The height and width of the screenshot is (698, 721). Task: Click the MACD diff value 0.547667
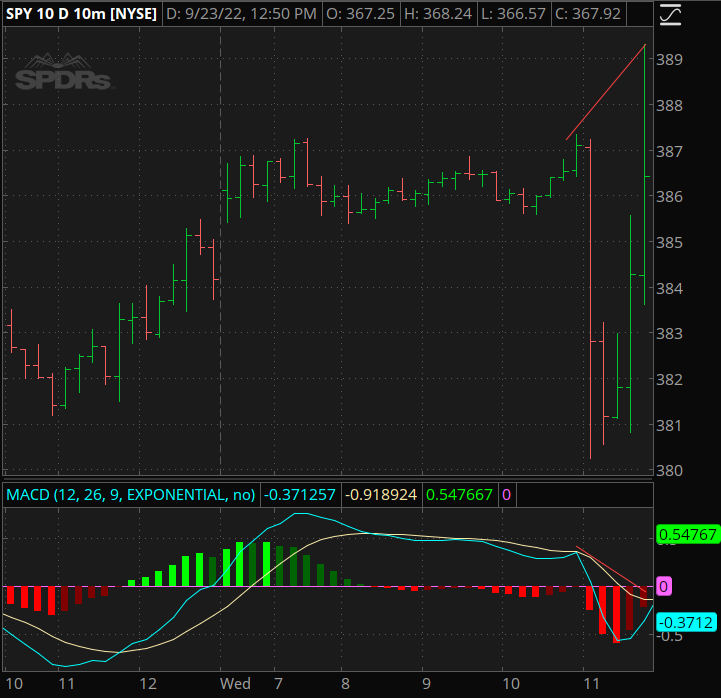[459, 495]
